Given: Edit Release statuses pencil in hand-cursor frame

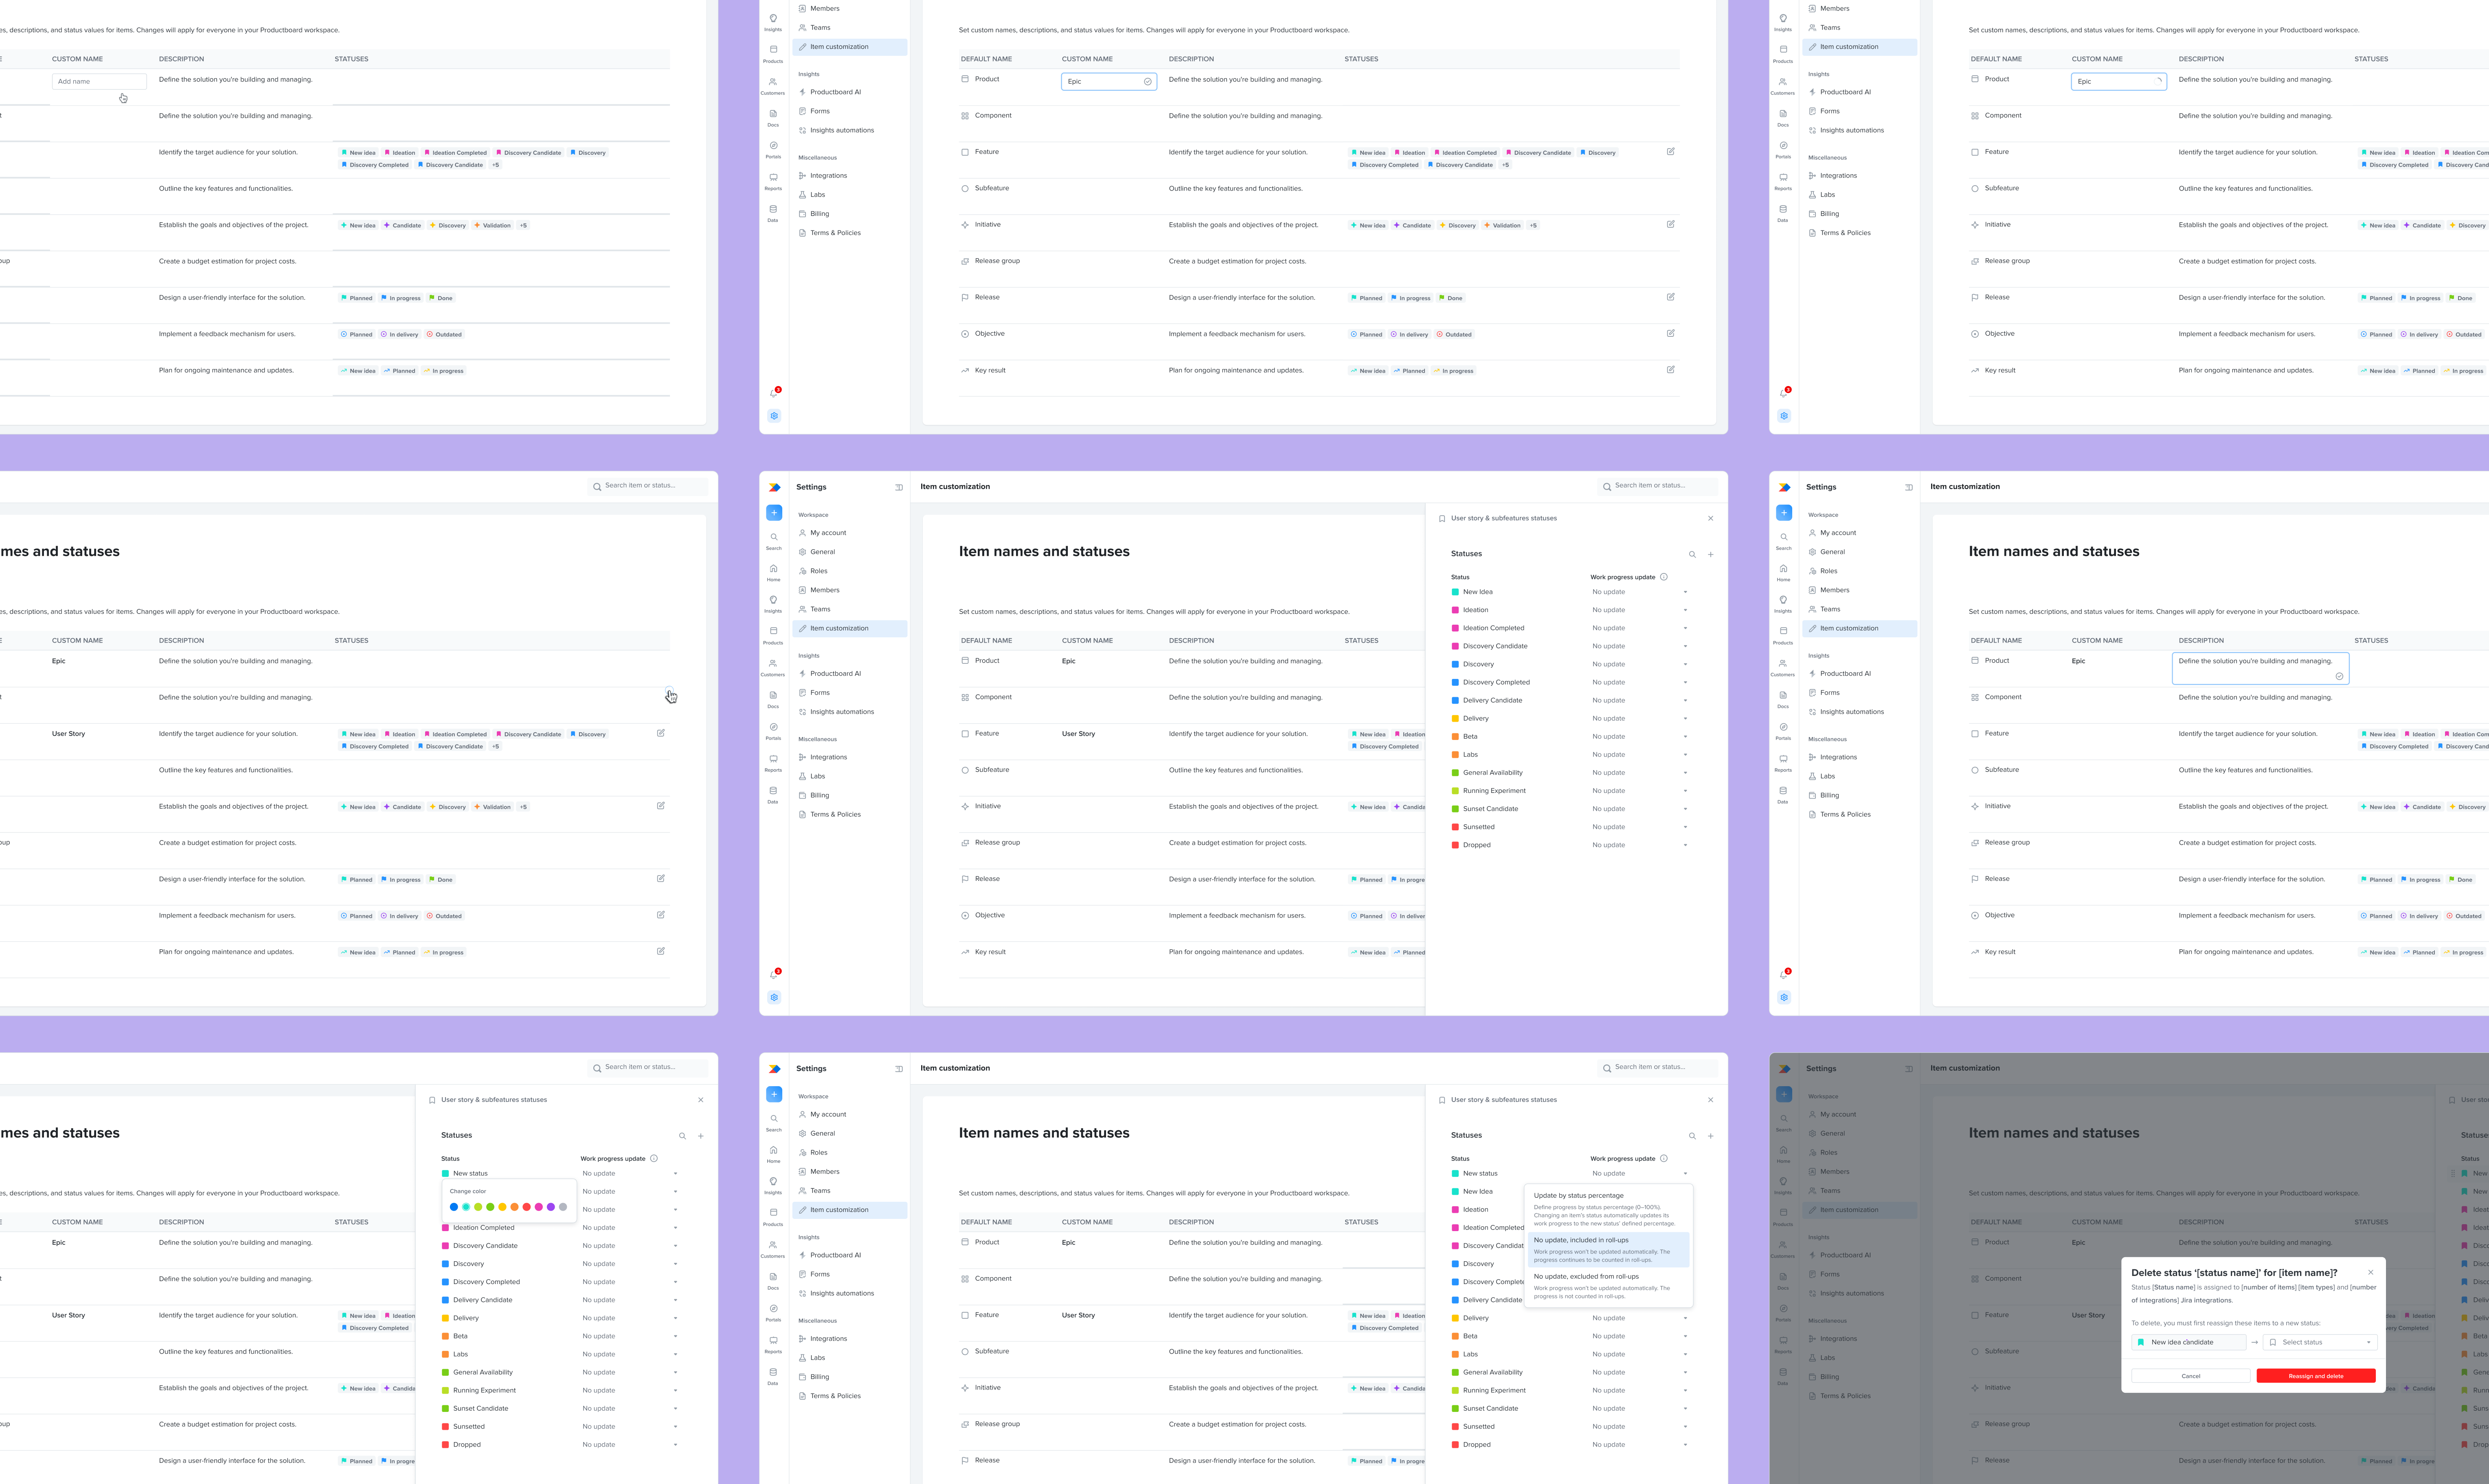Looking at the screenshot, I should [660, 878].
